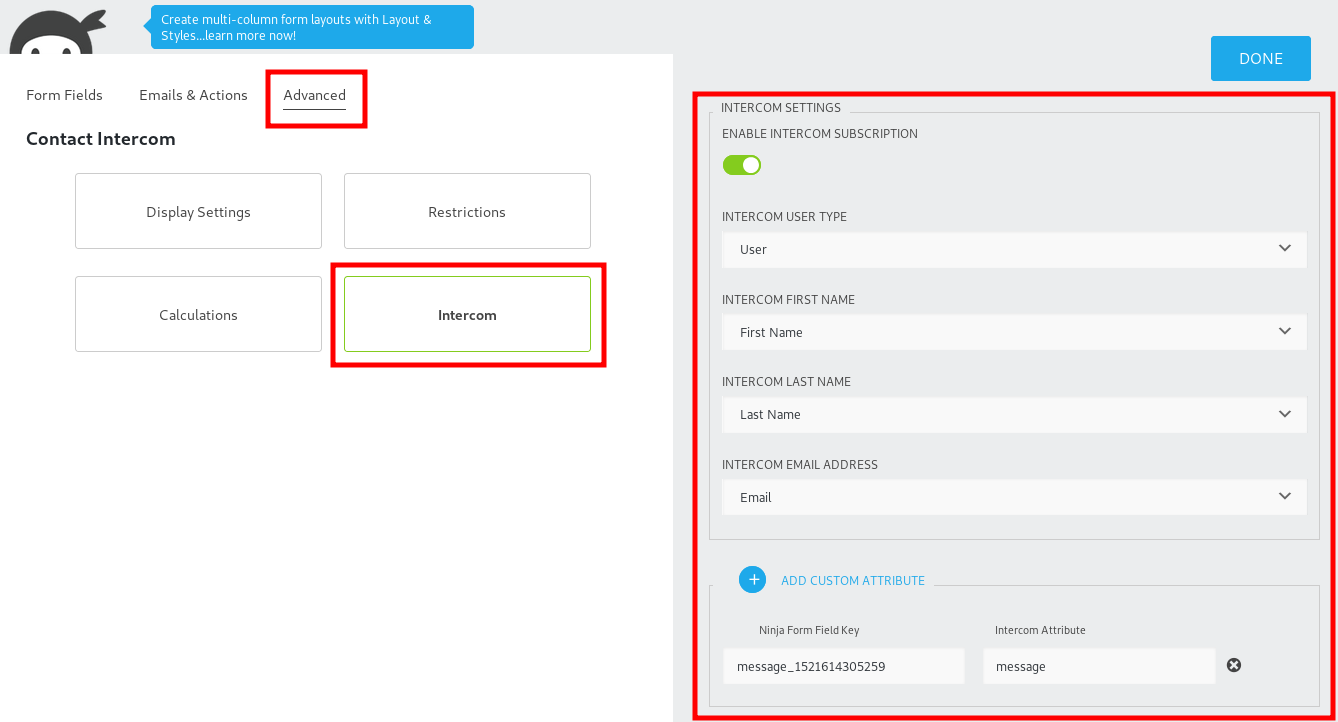This screenshot has width=1338, height=722.
Task: Click the Ninja Forms mascot logo
Action: [58, 34]
